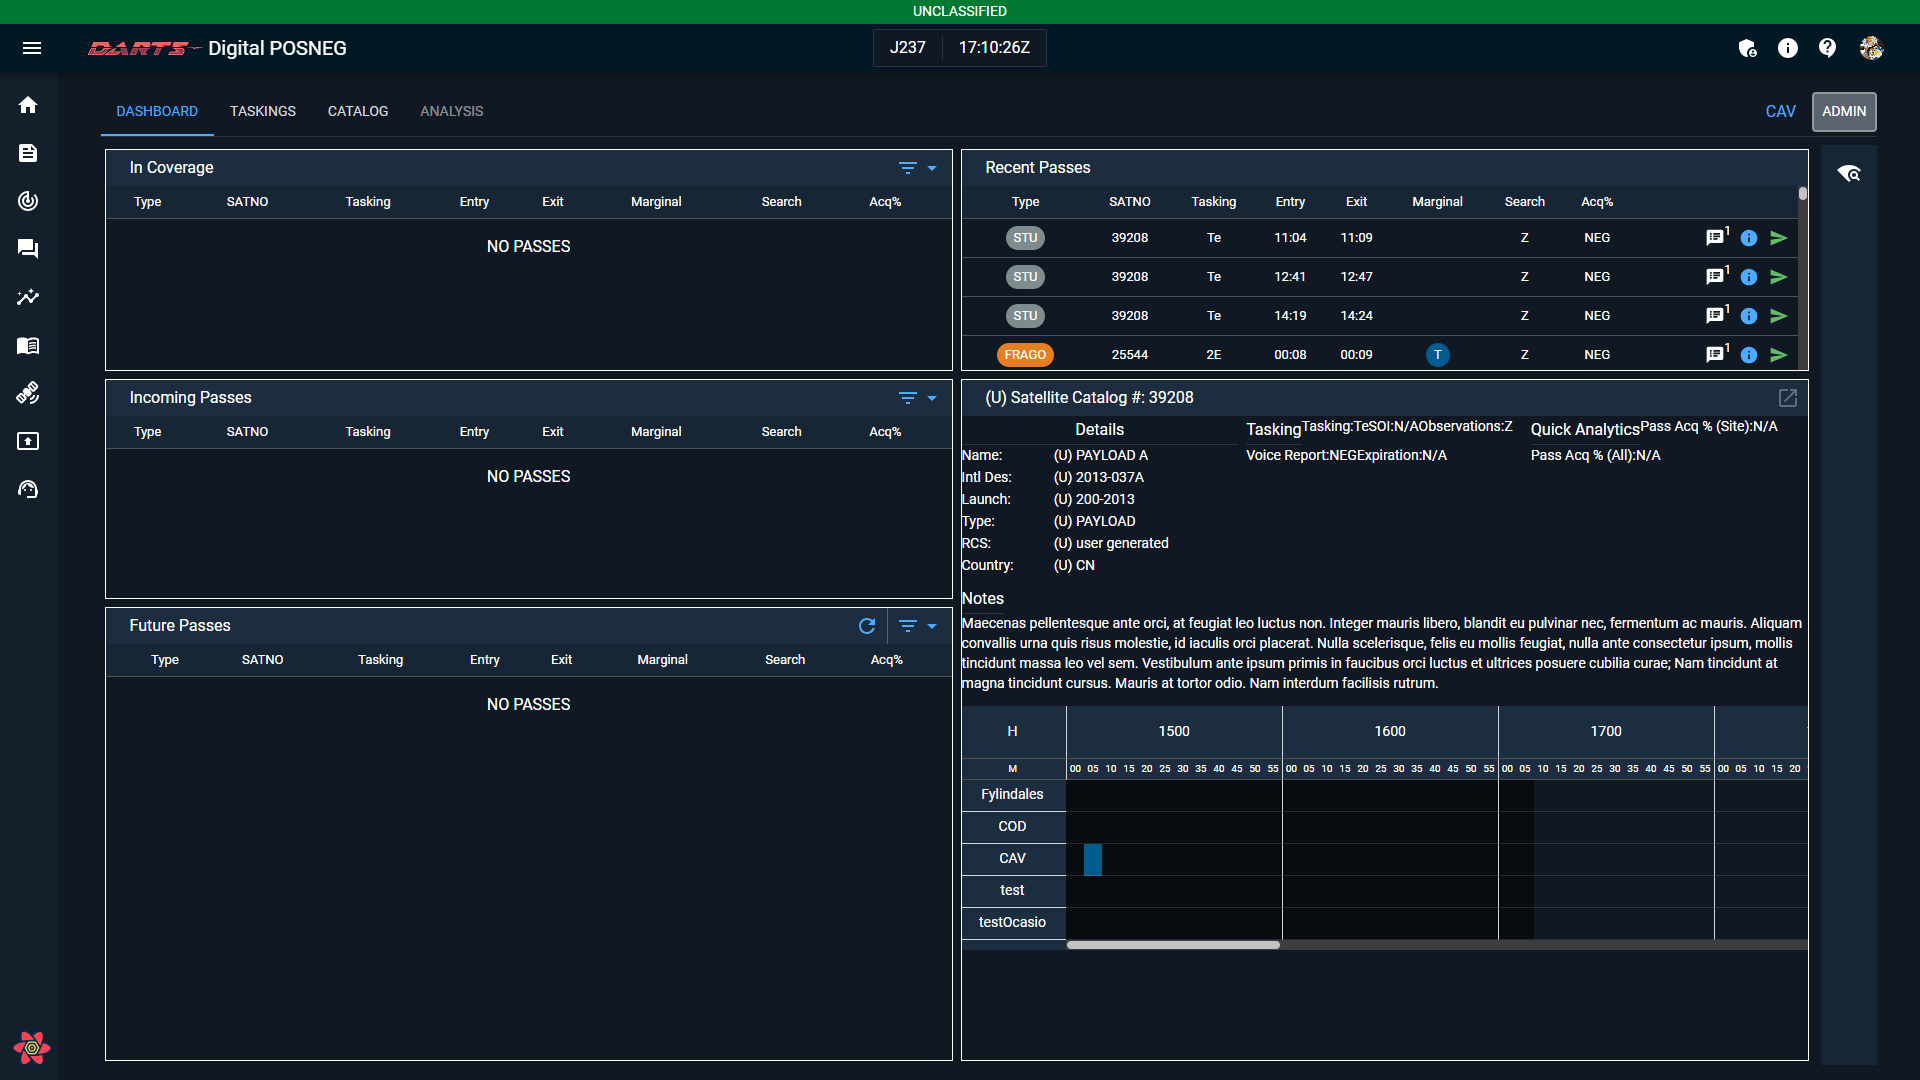Expand the Future Passes filter dropdown
This screenshot has width=1920, height=1080.
point(932,626)
